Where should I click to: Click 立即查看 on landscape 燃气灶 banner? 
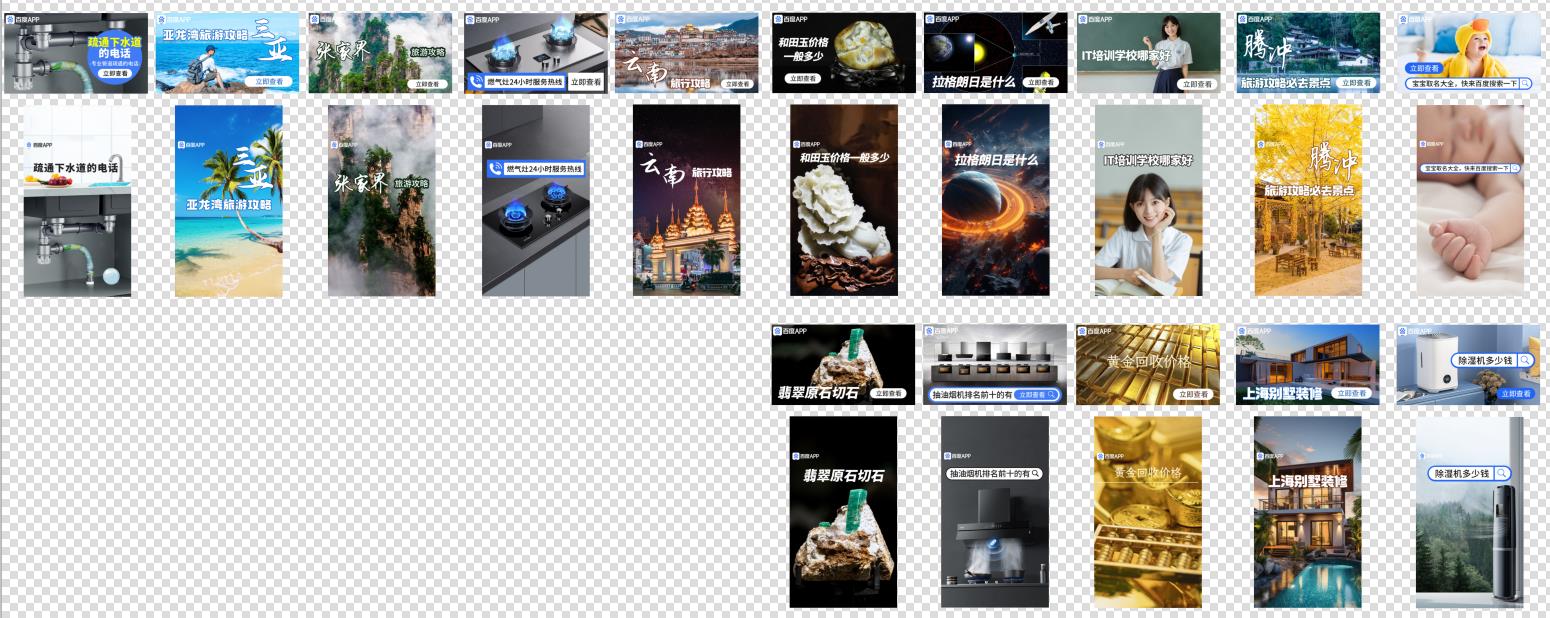tap(586, 82)
